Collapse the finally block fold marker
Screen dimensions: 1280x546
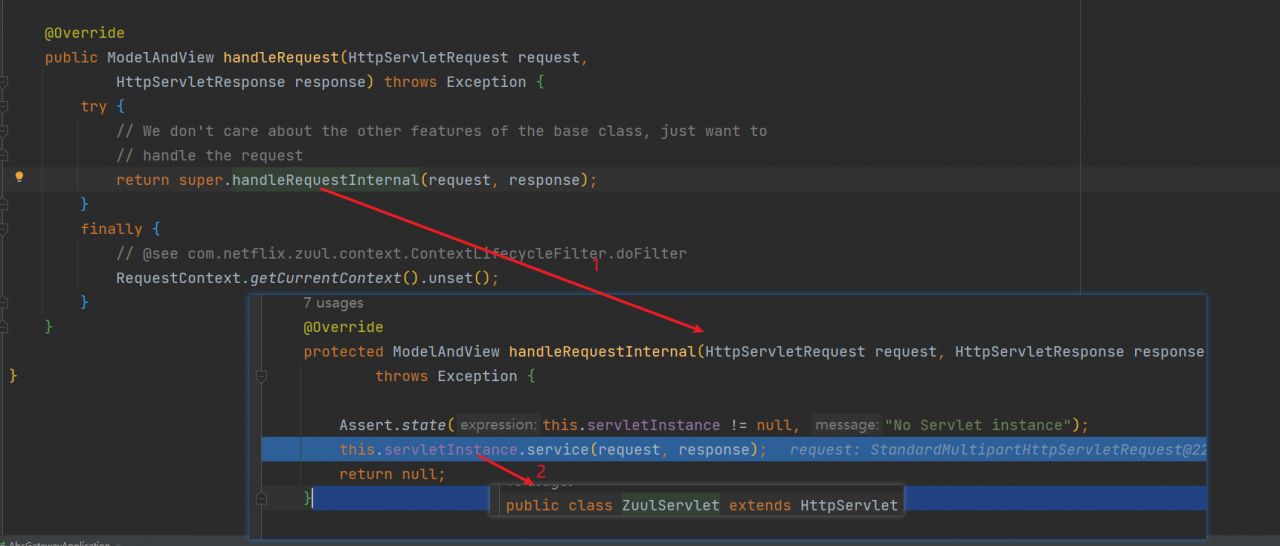[x=5, y=229]
